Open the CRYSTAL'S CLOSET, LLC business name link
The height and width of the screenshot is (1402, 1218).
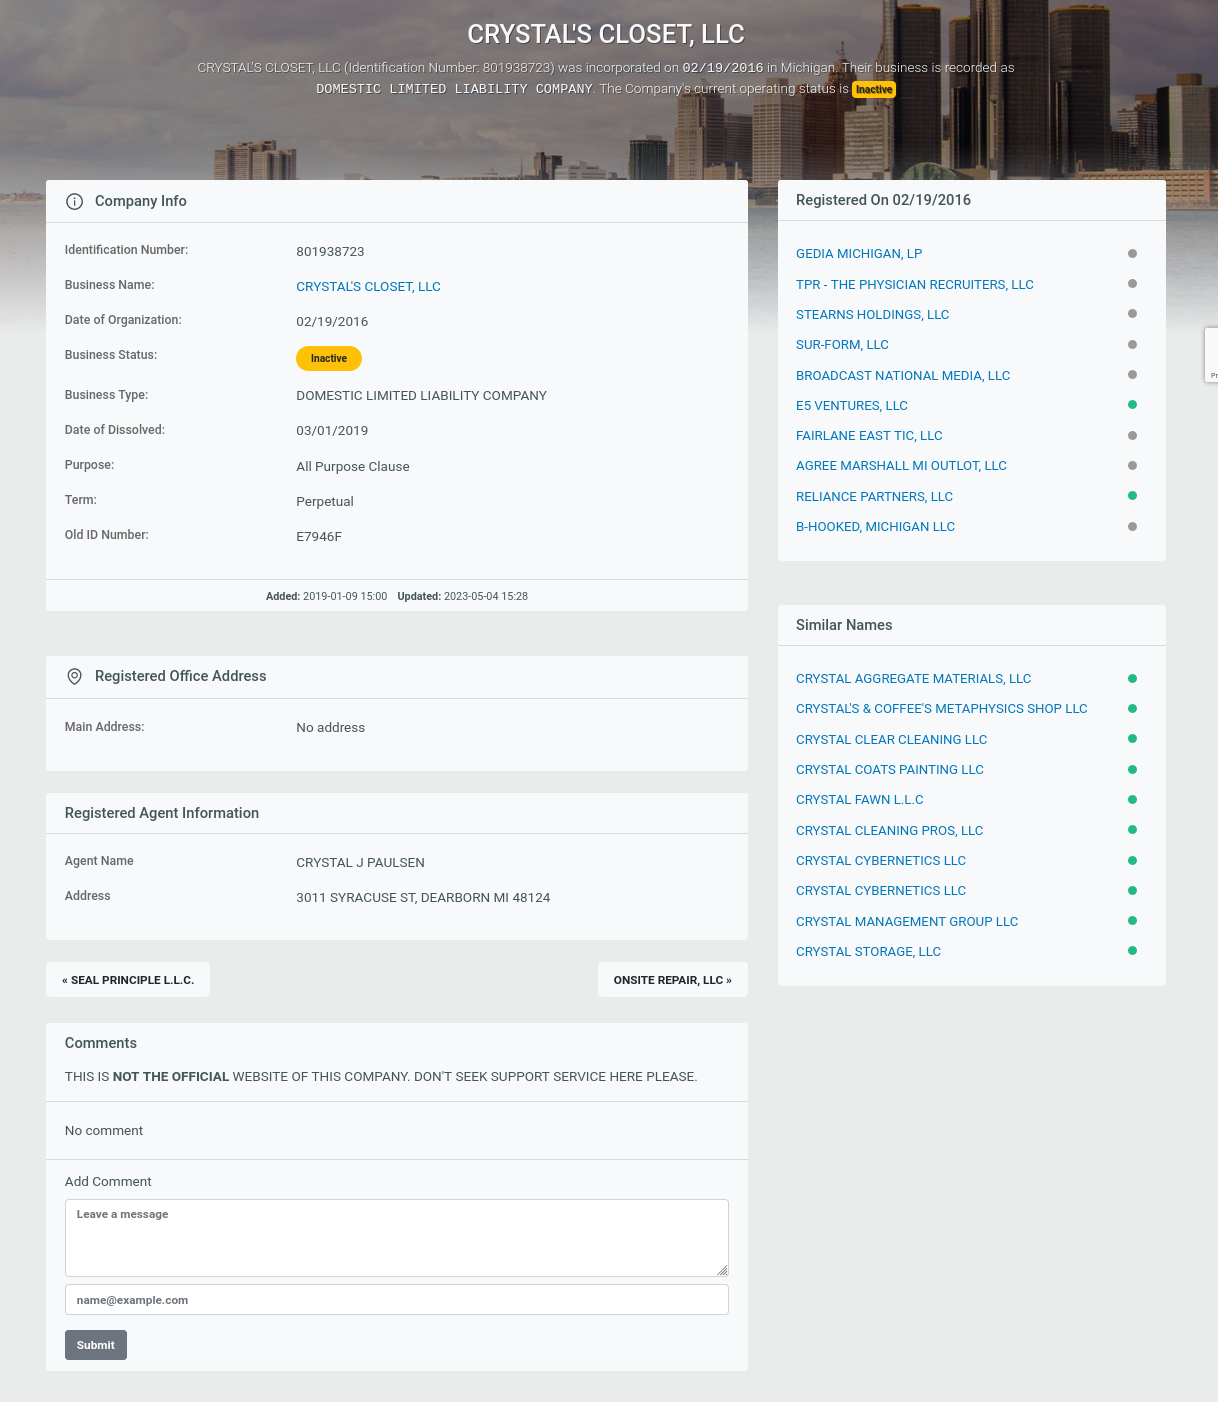point(368,286)
